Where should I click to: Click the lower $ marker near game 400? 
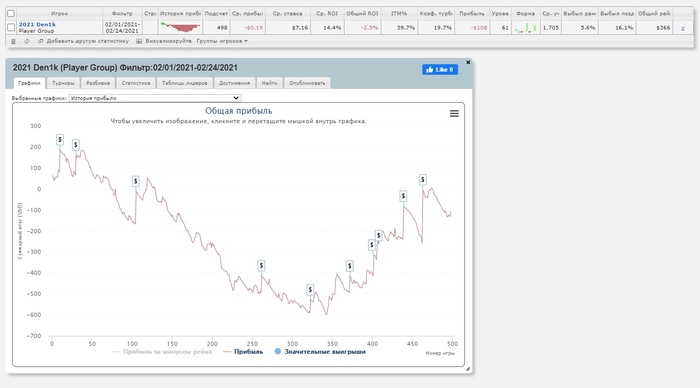371,245
